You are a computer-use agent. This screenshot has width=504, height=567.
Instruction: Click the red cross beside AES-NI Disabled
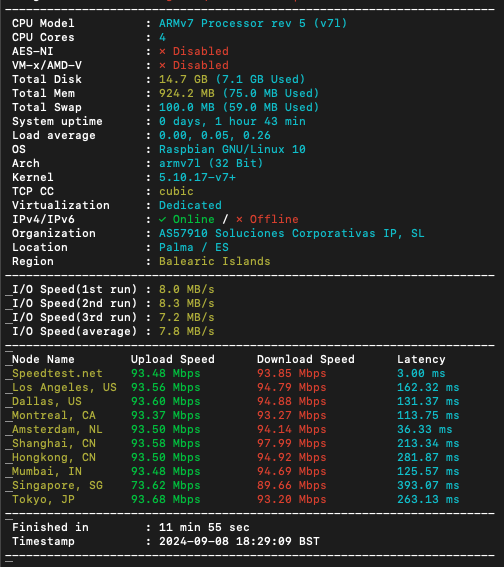pos(162,52)
